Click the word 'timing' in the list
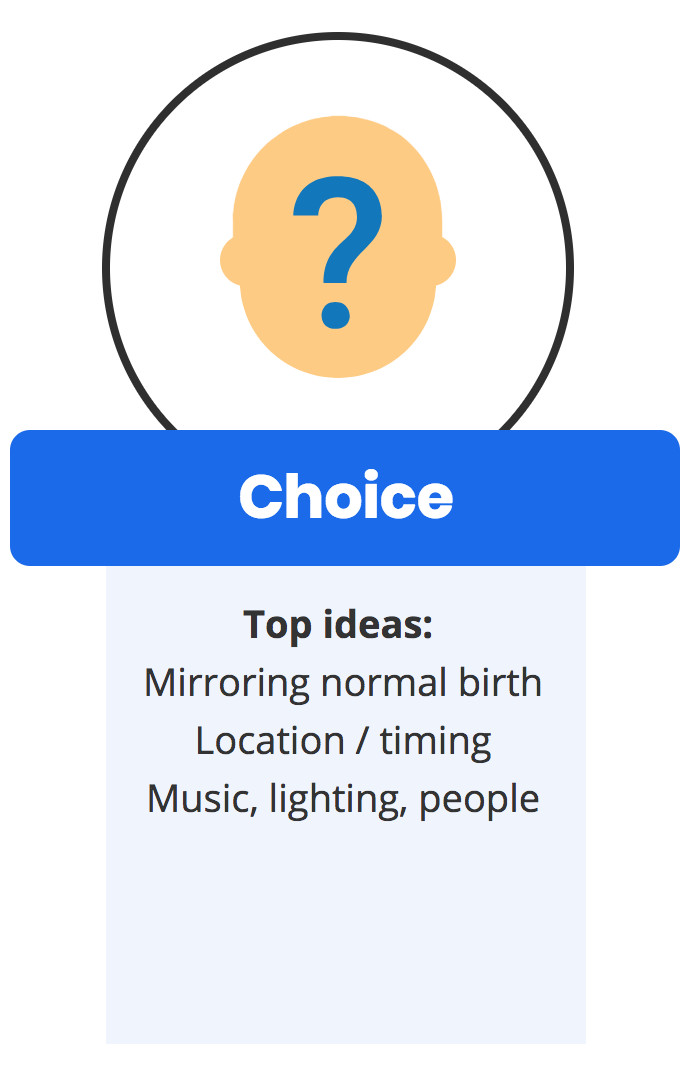Viewport: 698px width, 1078px height. pos(436,742)
